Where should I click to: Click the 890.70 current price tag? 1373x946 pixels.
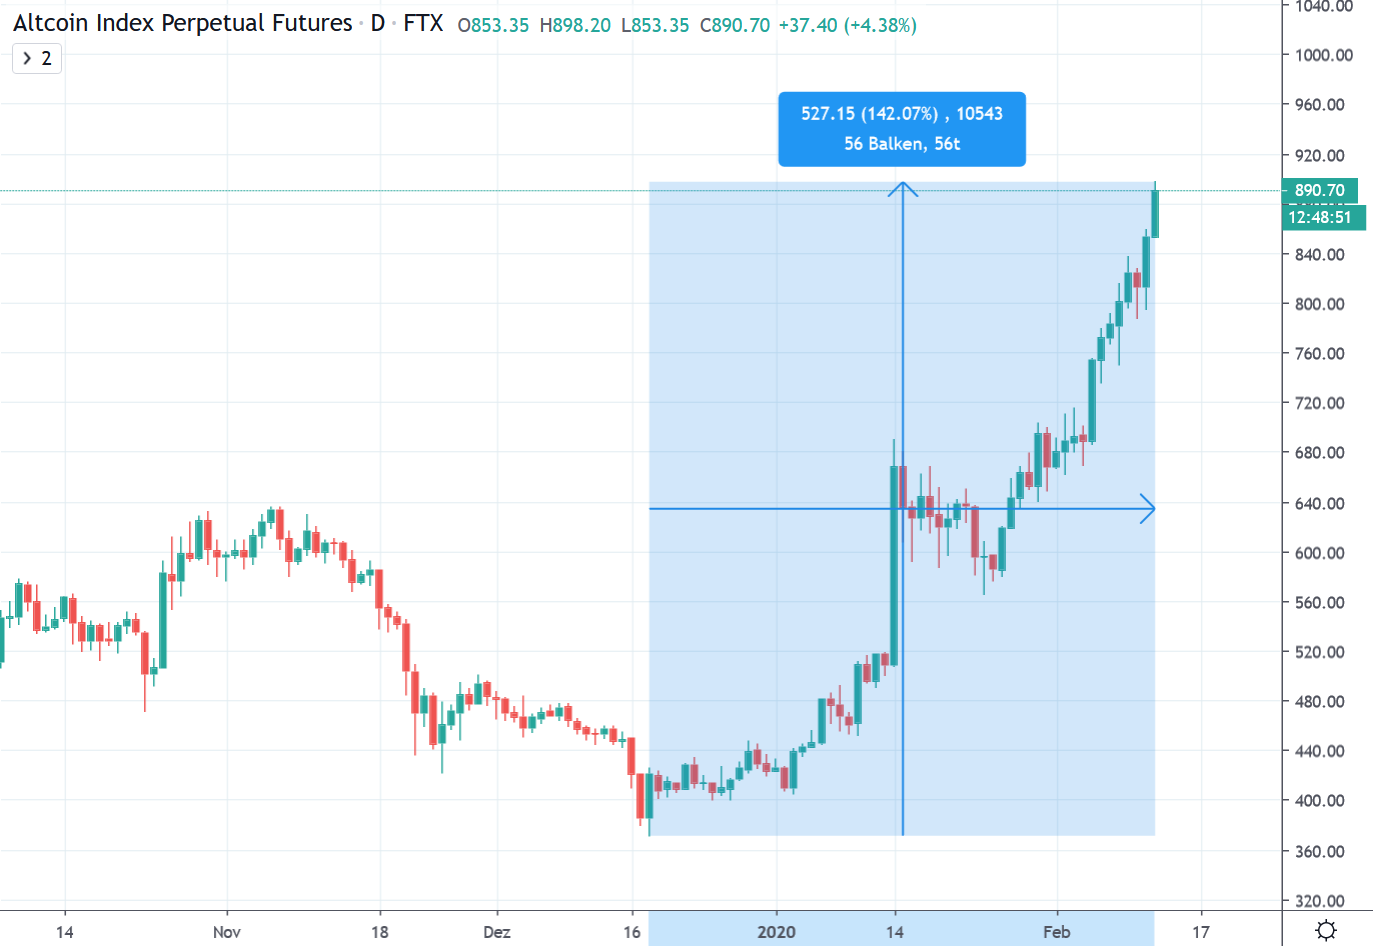1319,190
